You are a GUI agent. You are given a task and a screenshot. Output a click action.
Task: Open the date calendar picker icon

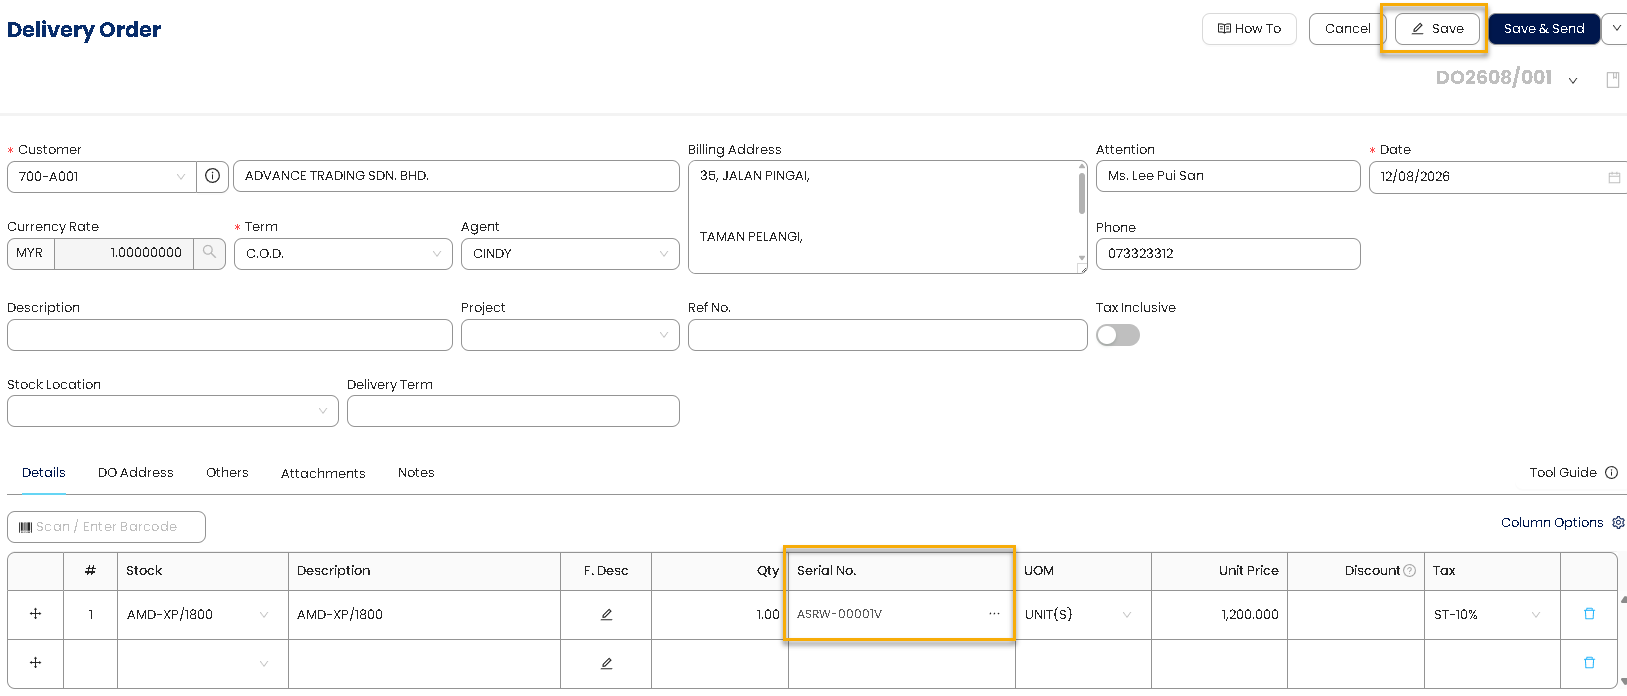click(x=1614, y=177)
